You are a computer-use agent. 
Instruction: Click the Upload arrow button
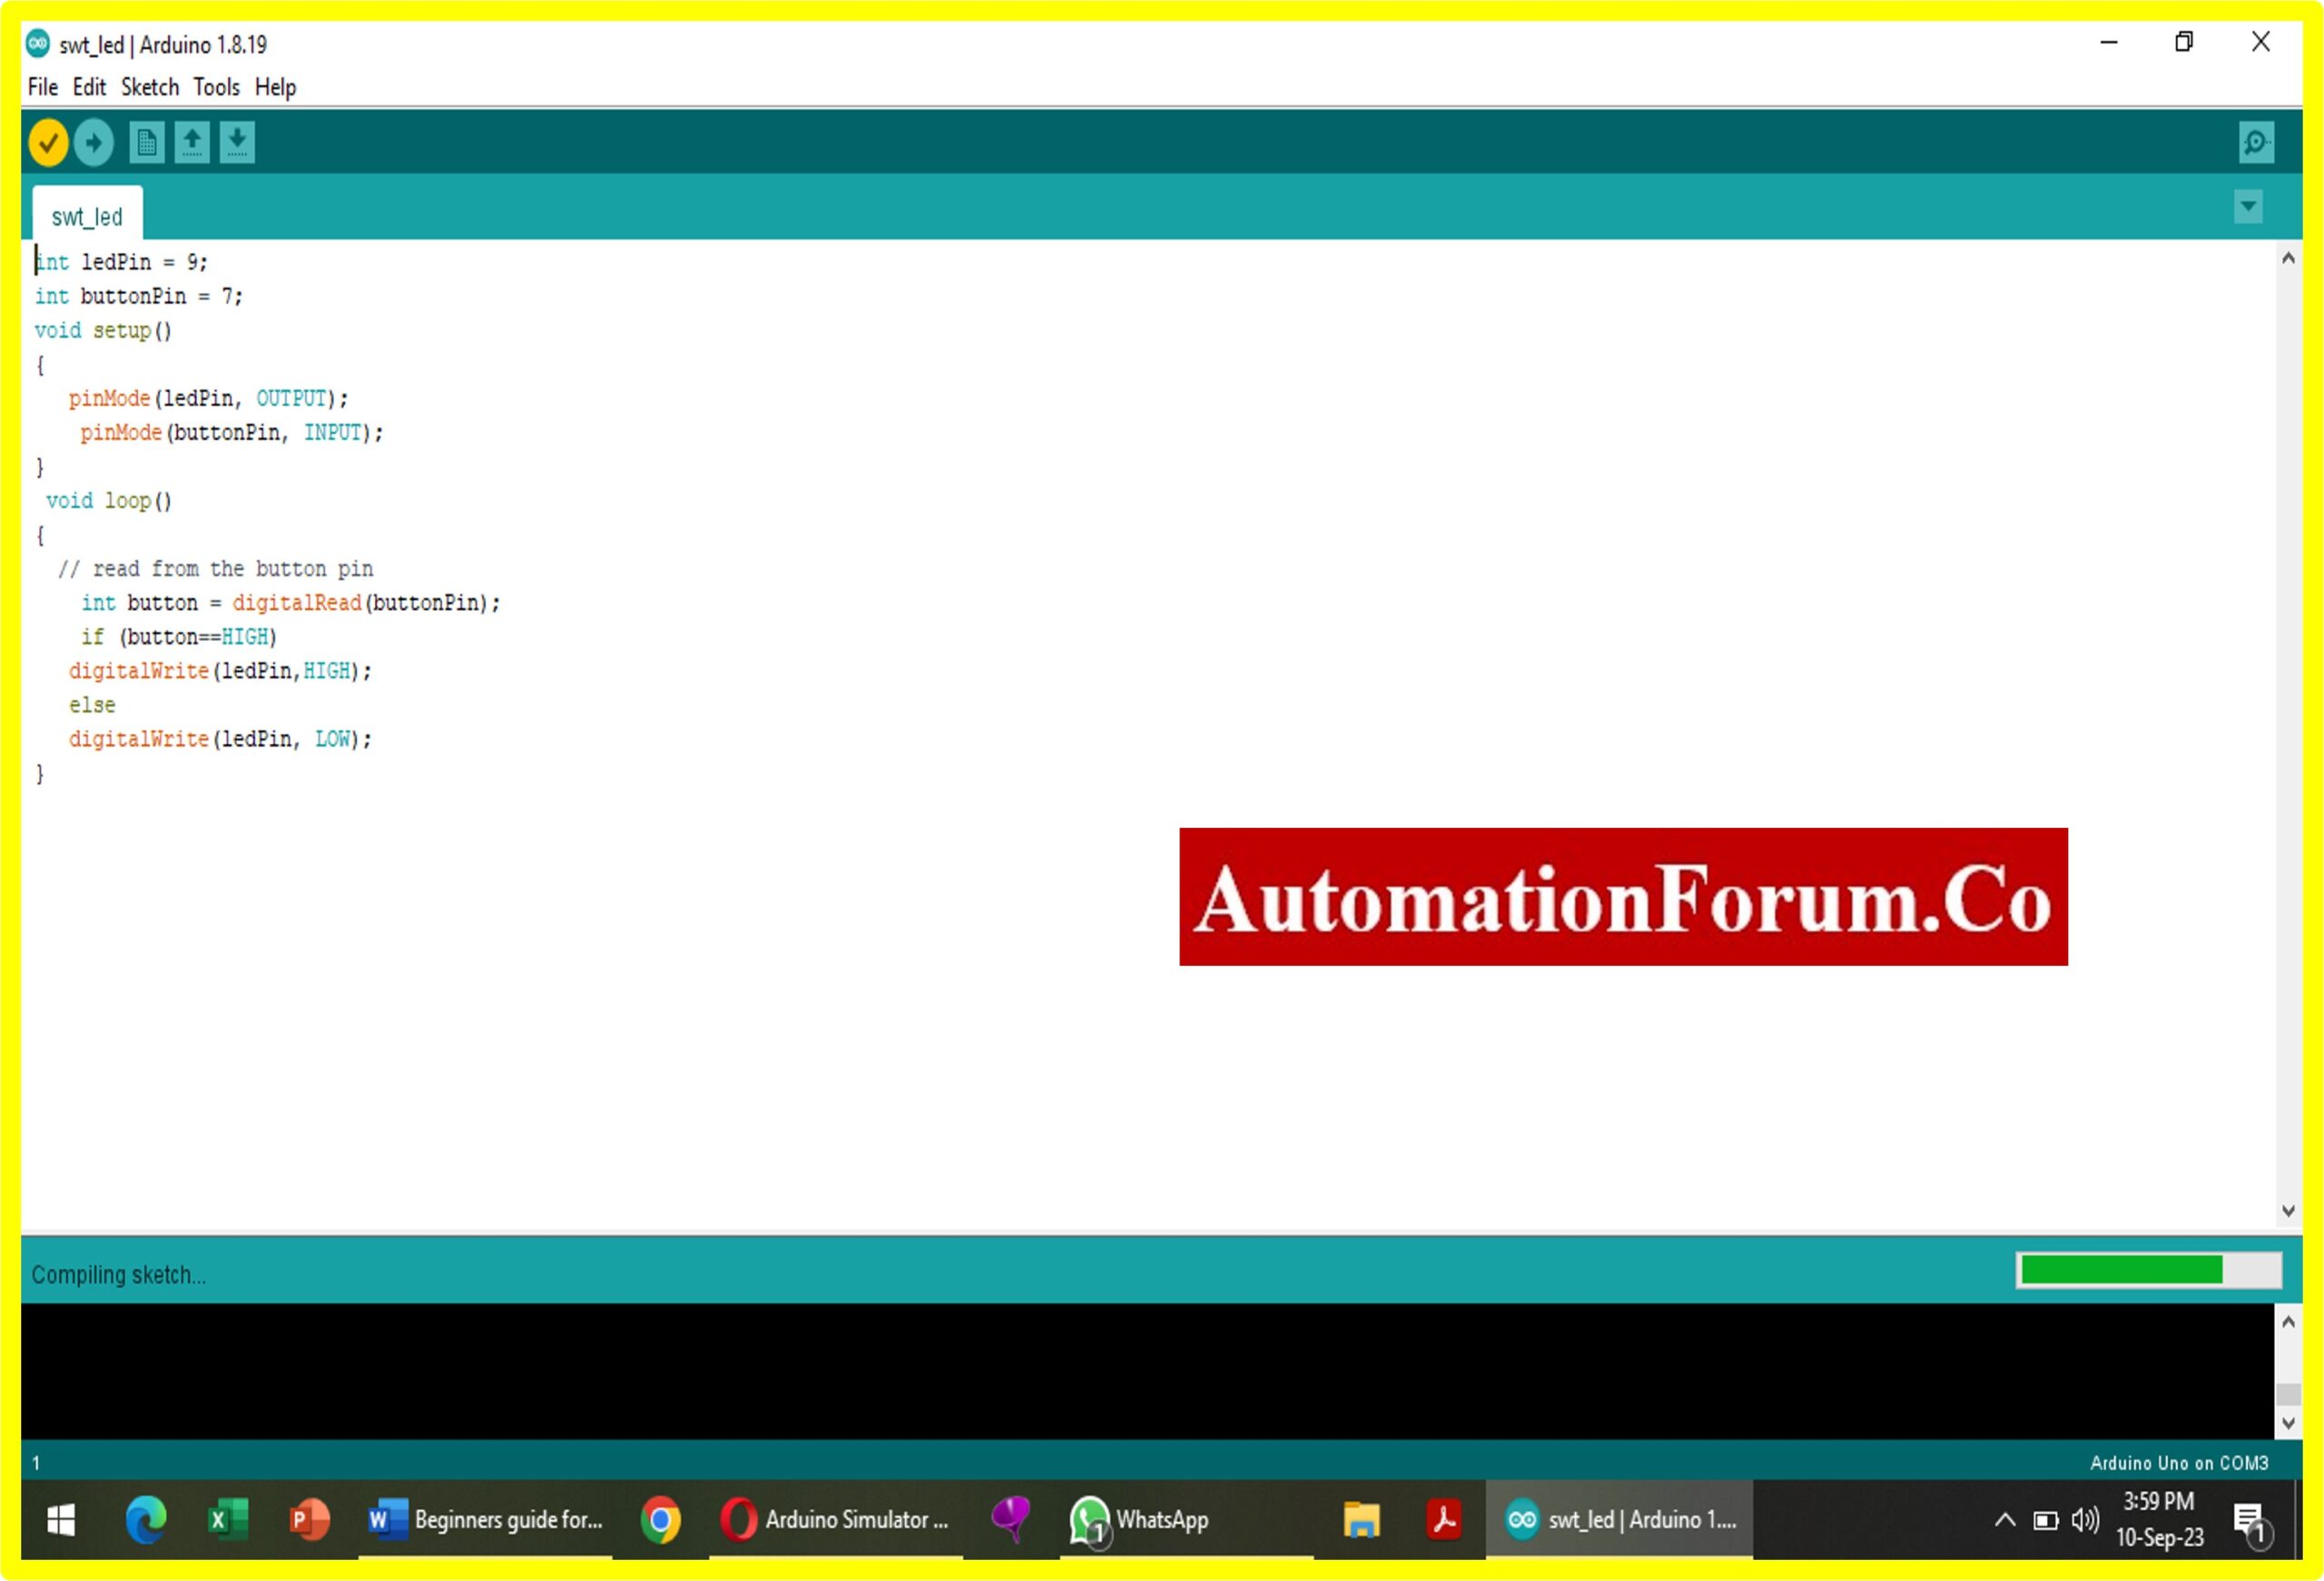(x=94, y=142)
